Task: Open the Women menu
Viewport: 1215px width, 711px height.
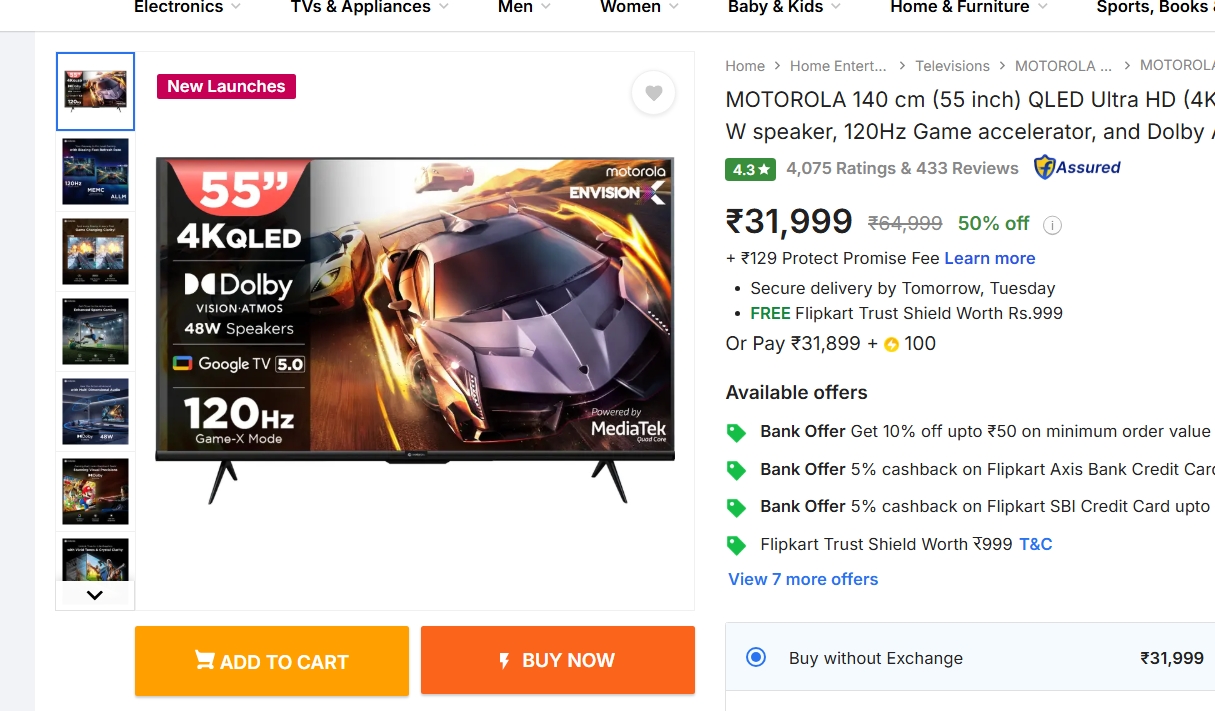Action: 638,8
